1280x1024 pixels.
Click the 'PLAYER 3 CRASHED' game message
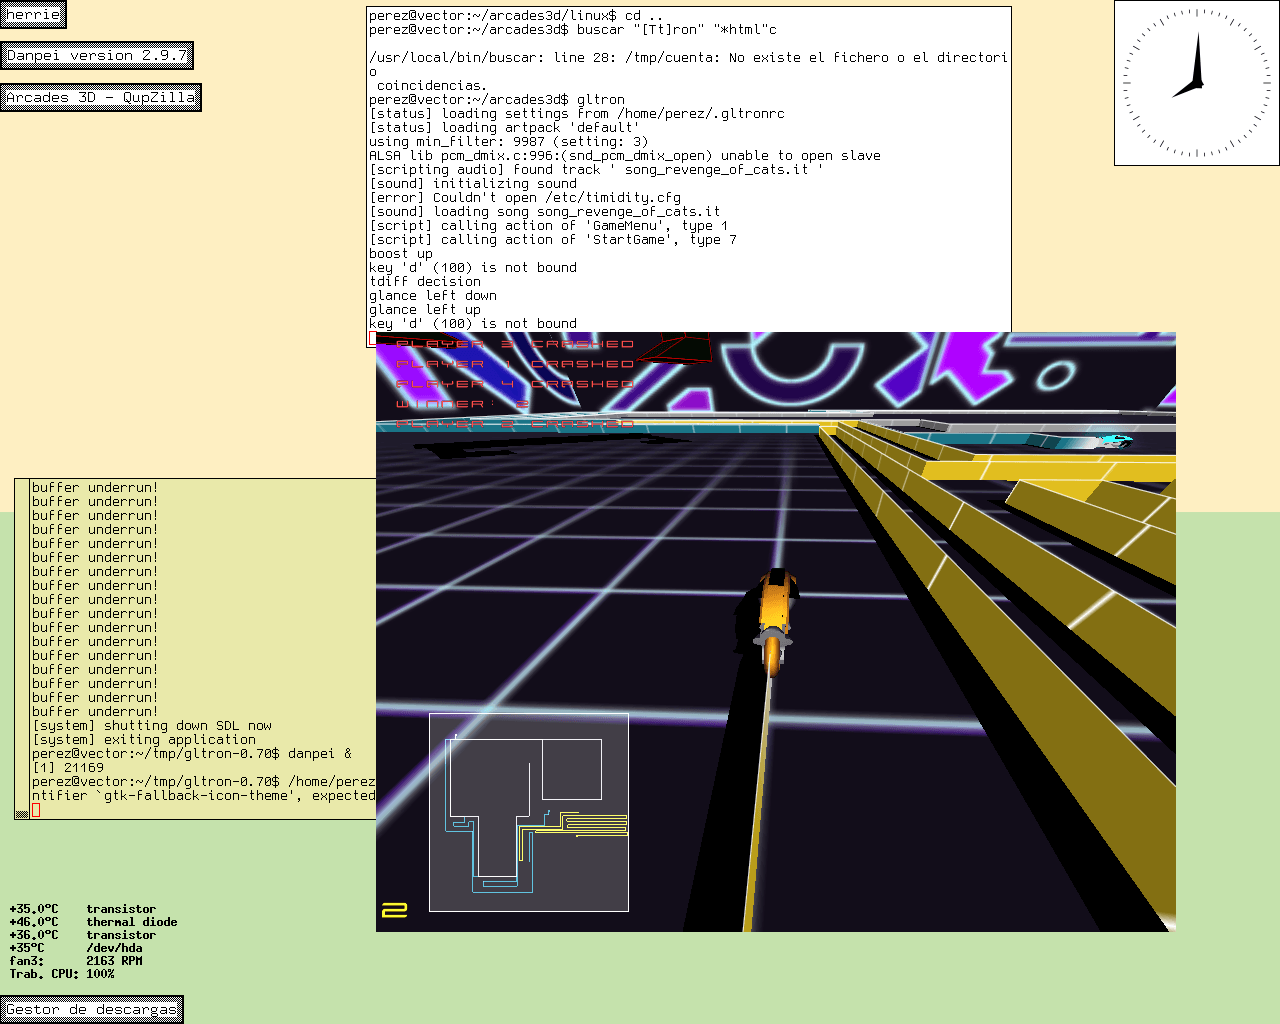click(514, 344)
